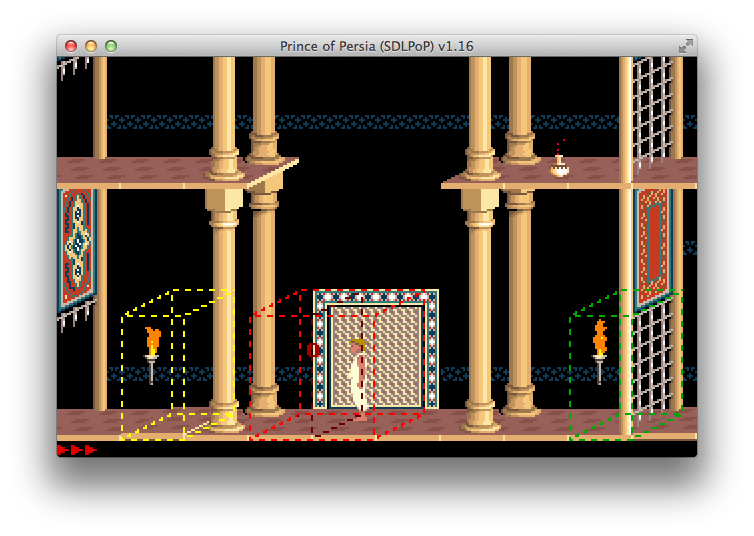Click the blue diamond tapestry on left wall
Image resolution: width=754 pixels, height=536 pixels.
(x=76, y=250)
